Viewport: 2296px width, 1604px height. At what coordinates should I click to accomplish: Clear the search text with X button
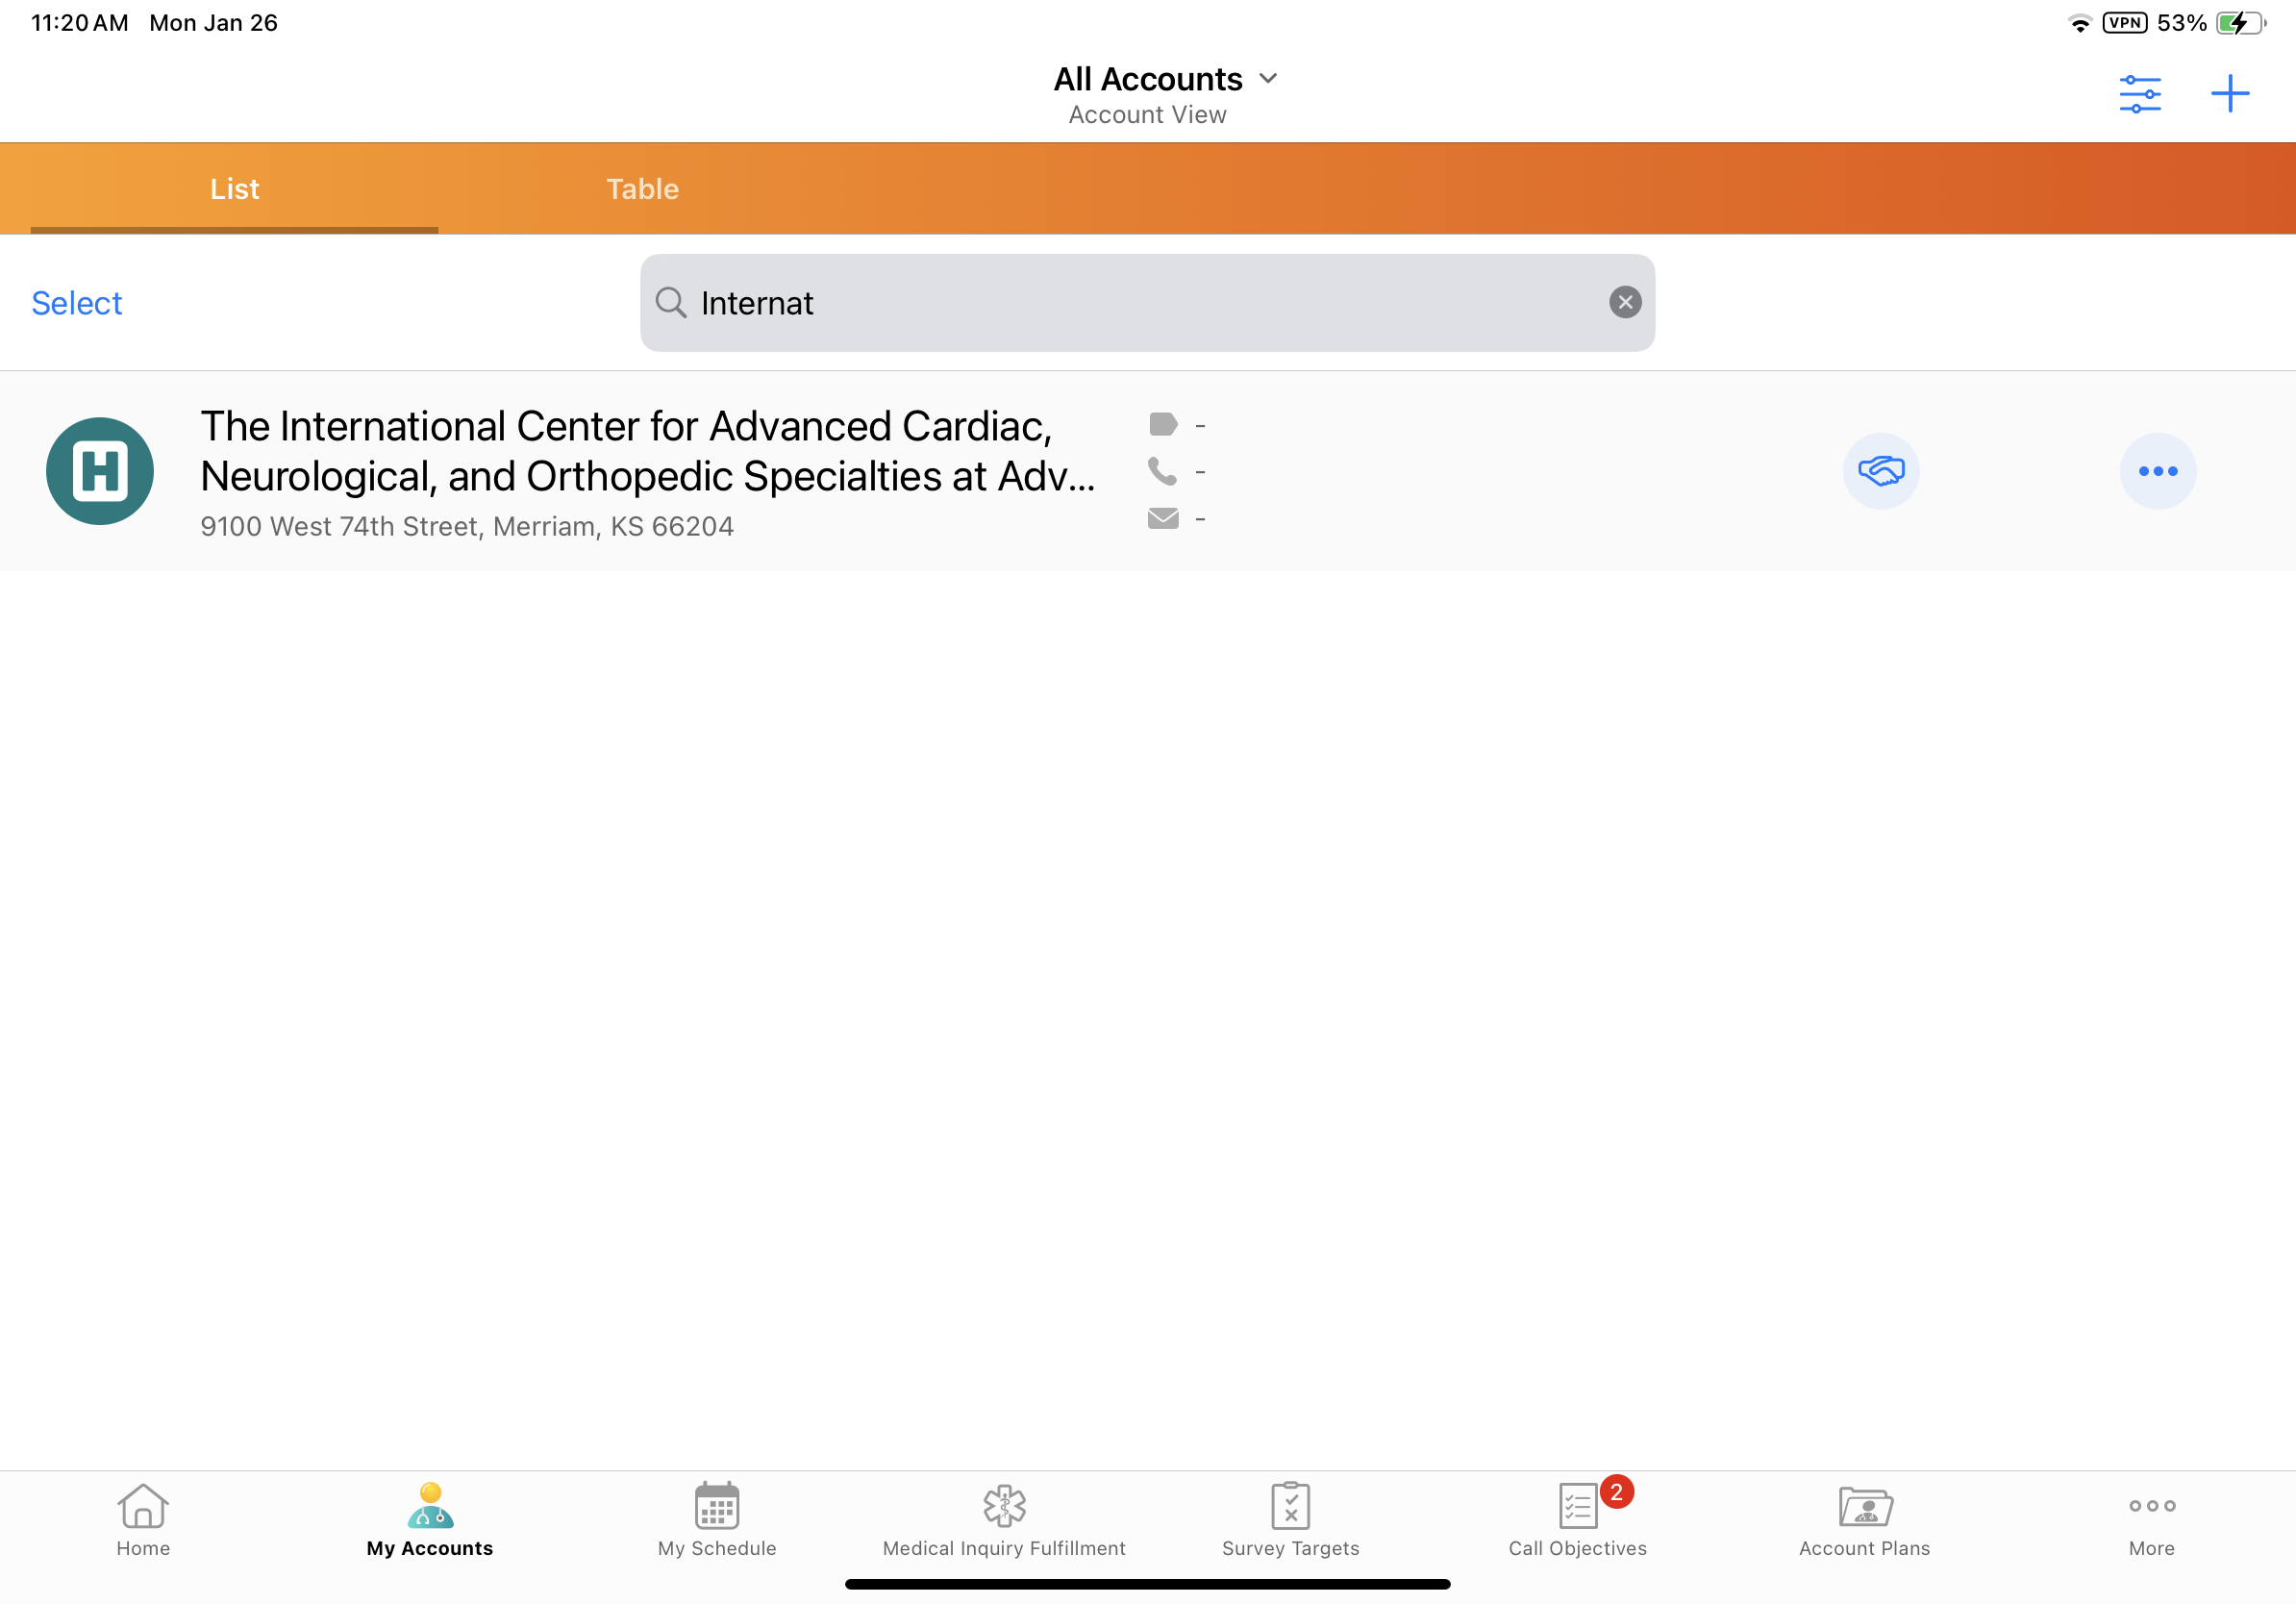pos(1624,302)
